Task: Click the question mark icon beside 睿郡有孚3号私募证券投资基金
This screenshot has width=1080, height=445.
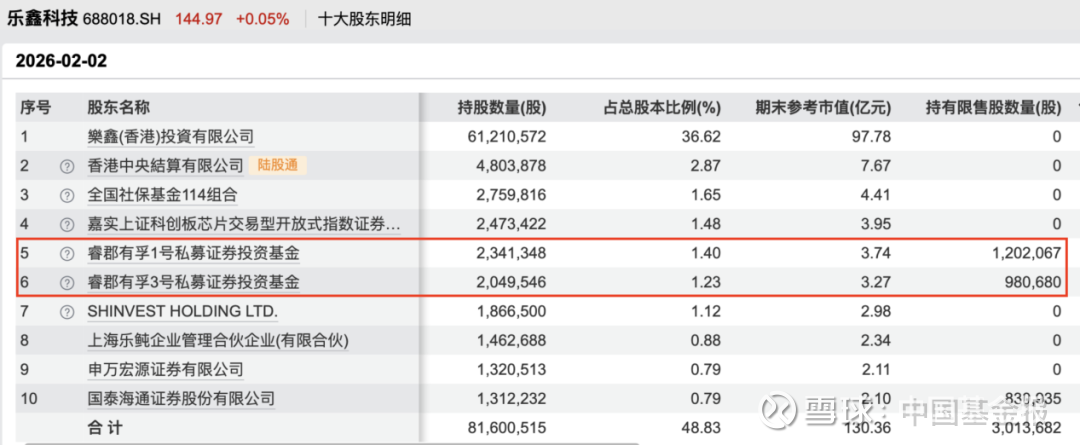Action: (67, 283)
